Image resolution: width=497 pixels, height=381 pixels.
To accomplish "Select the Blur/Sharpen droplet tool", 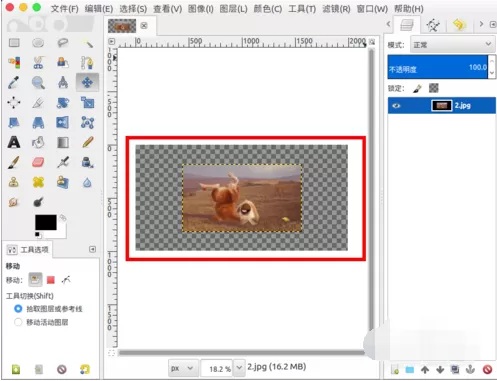I will [87, 182].
